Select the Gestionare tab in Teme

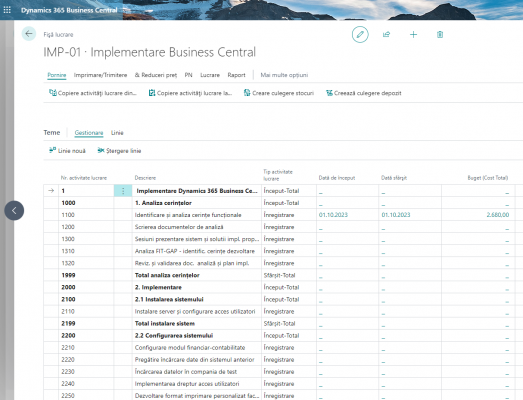pyautogui.click(x=89, y=133)
